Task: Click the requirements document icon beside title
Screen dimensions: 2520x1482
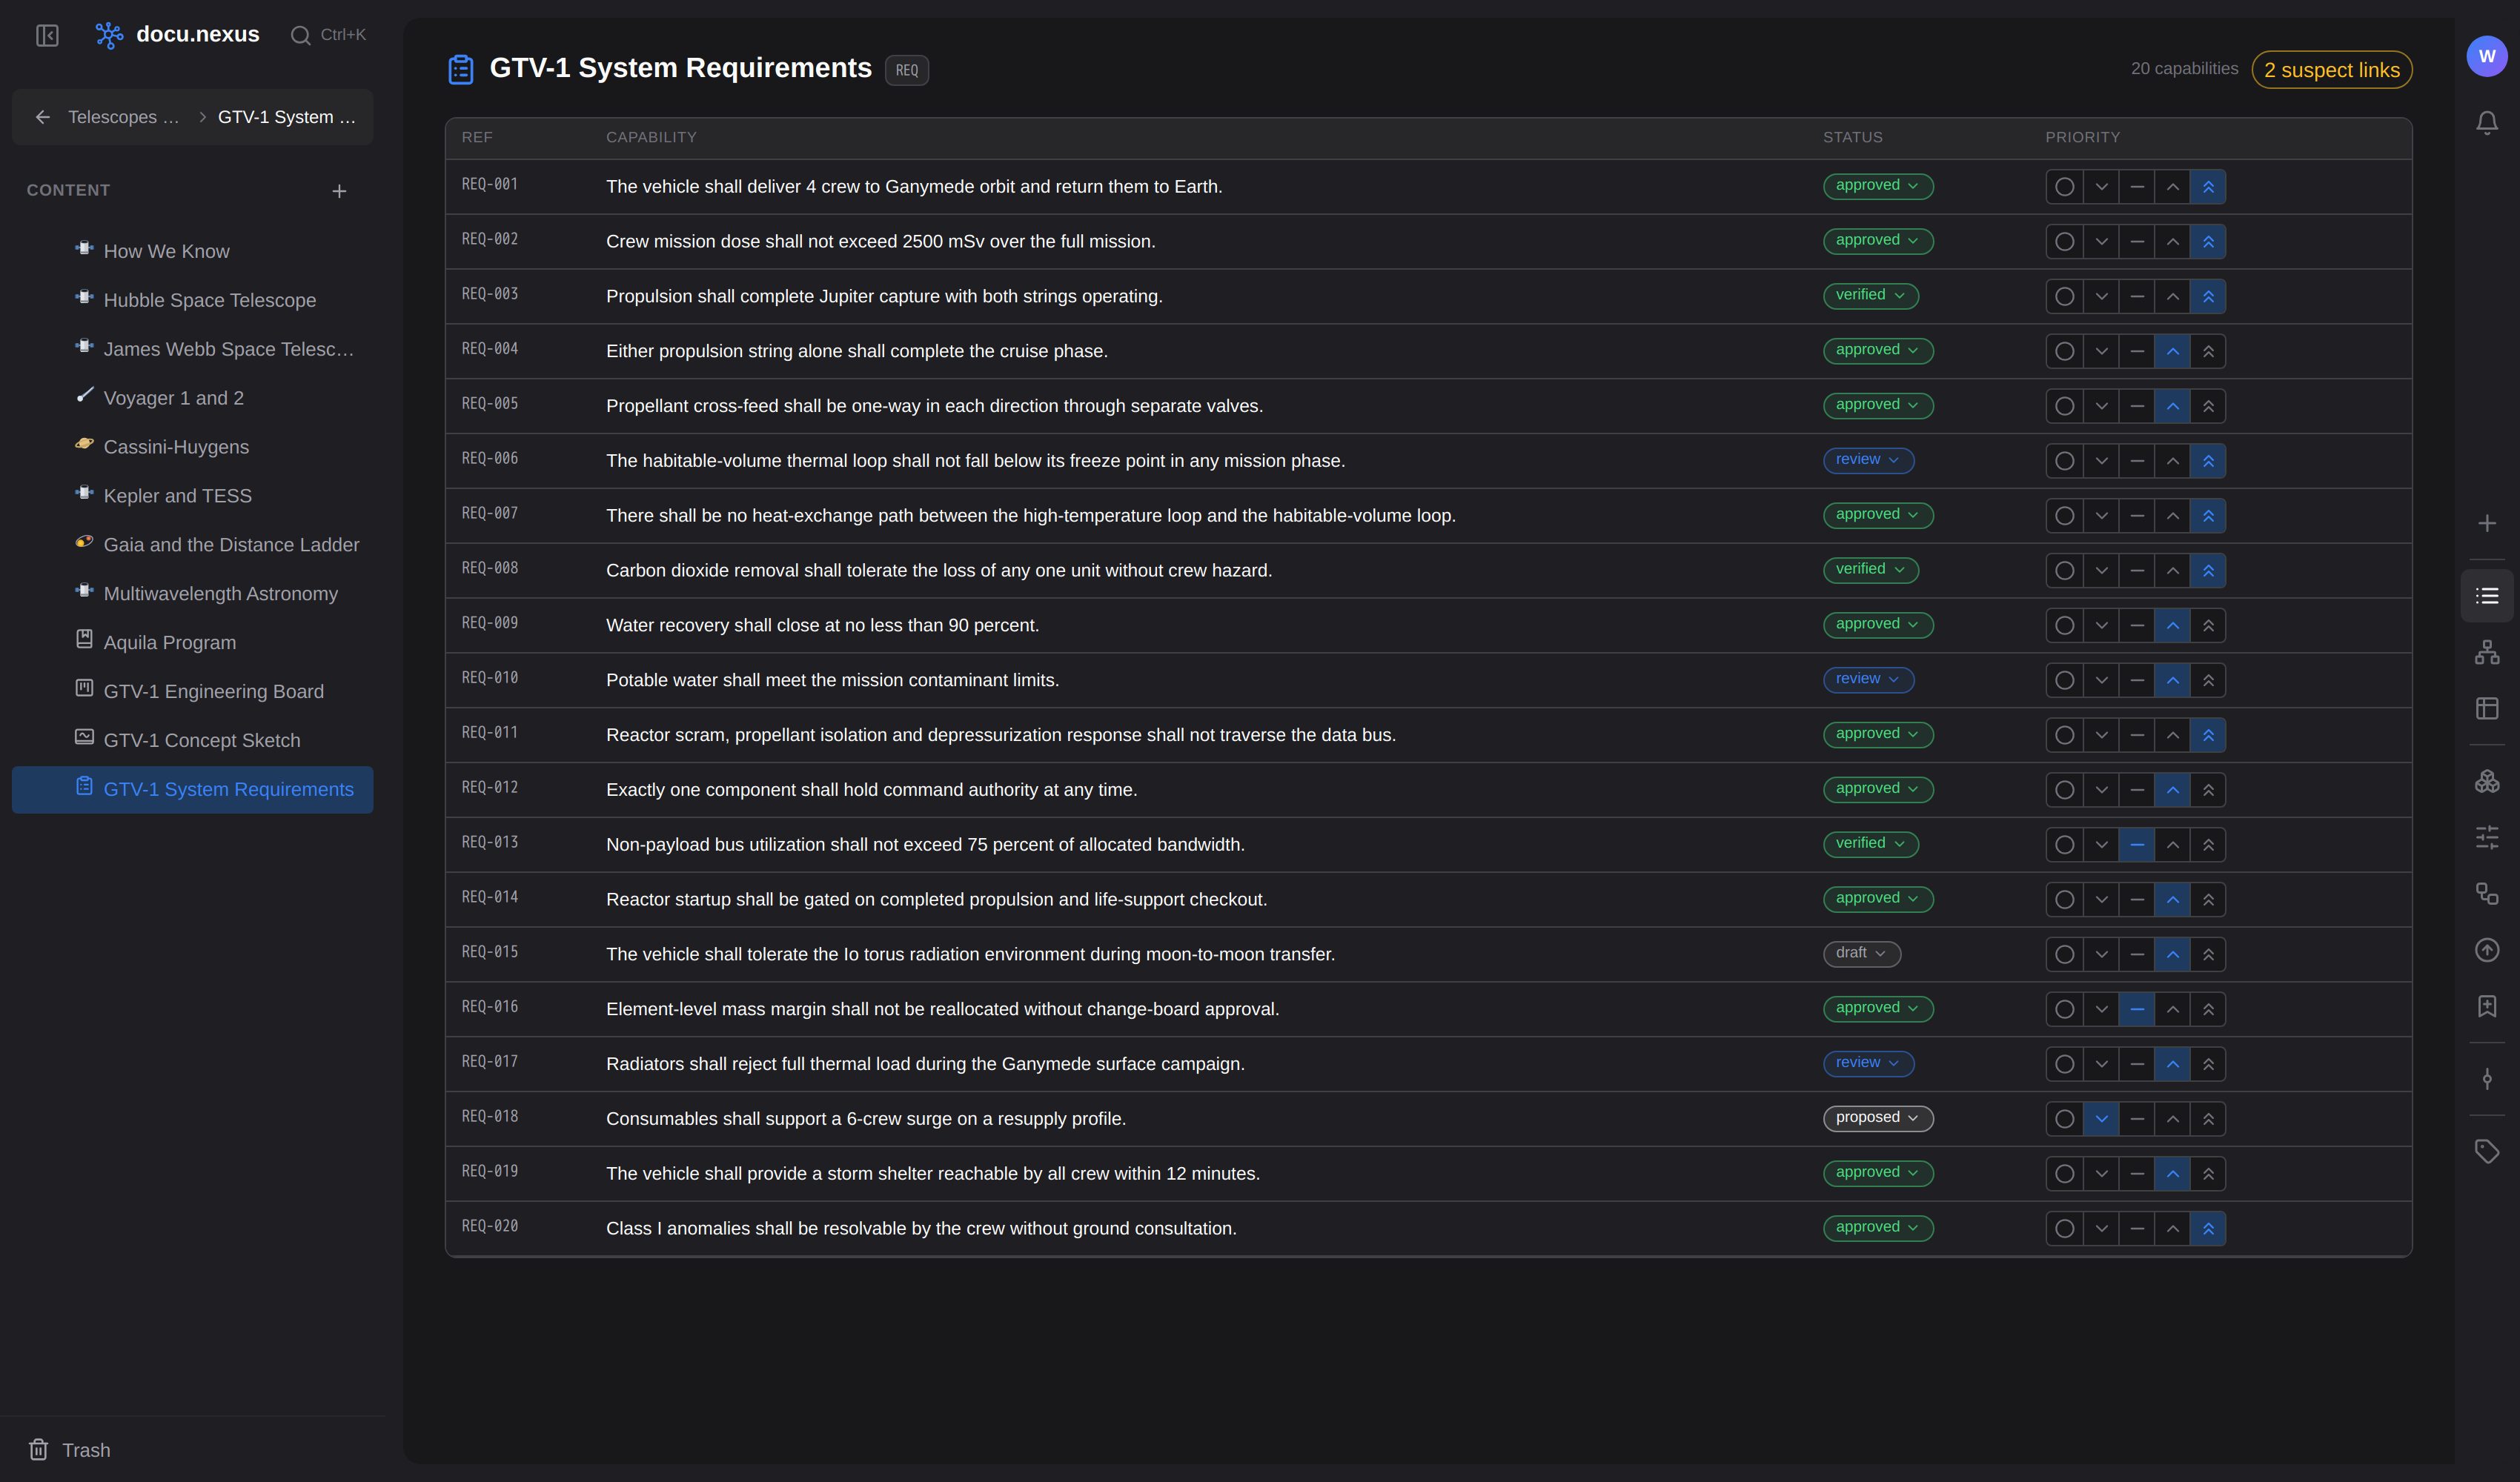Action: click(x=460, y=70)
